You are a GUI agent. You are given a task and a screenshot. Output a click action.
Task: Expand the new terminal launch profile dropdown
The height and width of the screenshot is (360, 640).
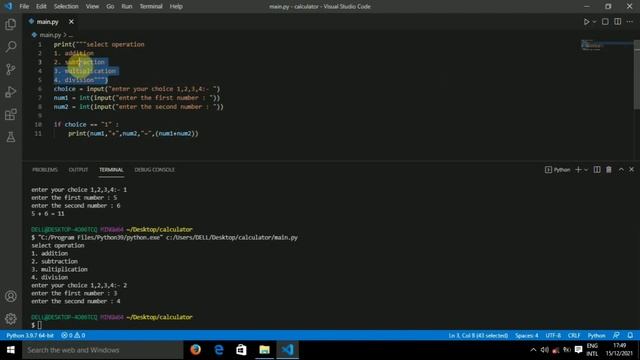click(x=586, y=170)
